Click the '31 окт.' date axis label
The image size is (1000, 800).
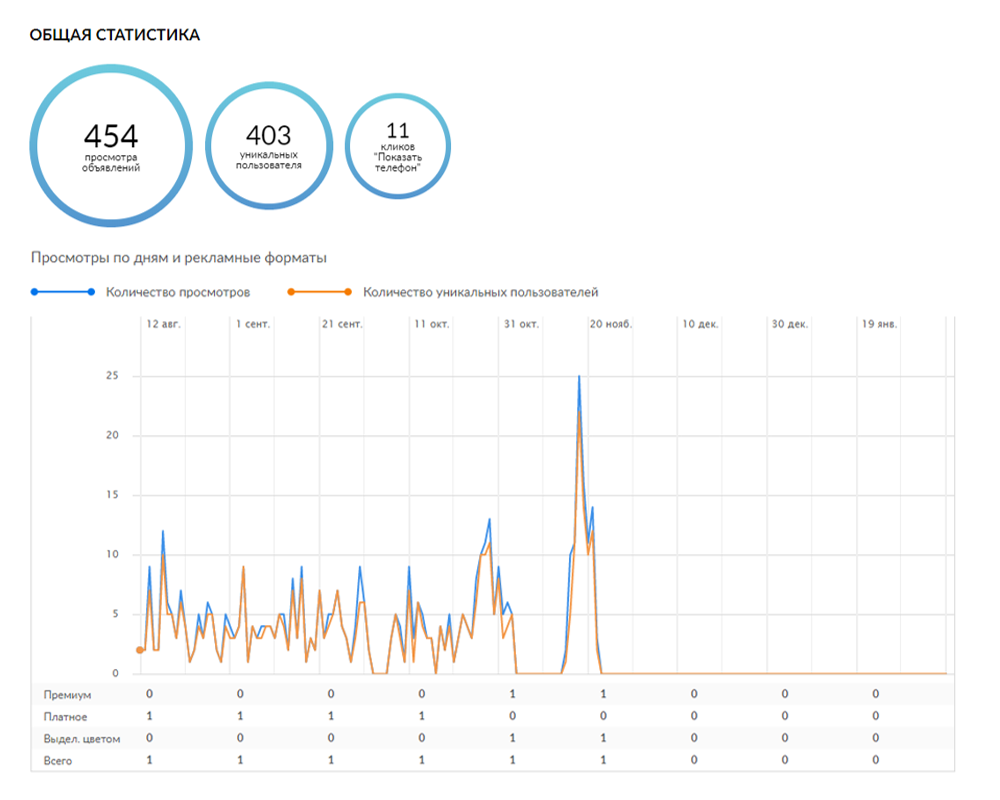(x=521, y=324)
